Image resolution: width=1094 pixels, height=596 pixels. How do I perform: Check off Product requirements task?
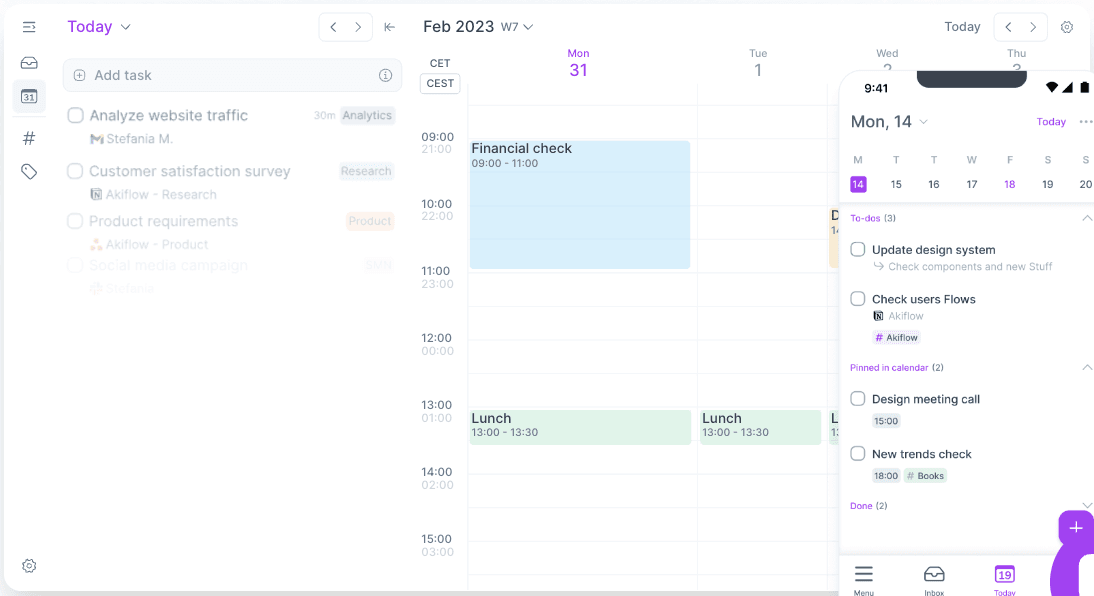pos(75,221)
